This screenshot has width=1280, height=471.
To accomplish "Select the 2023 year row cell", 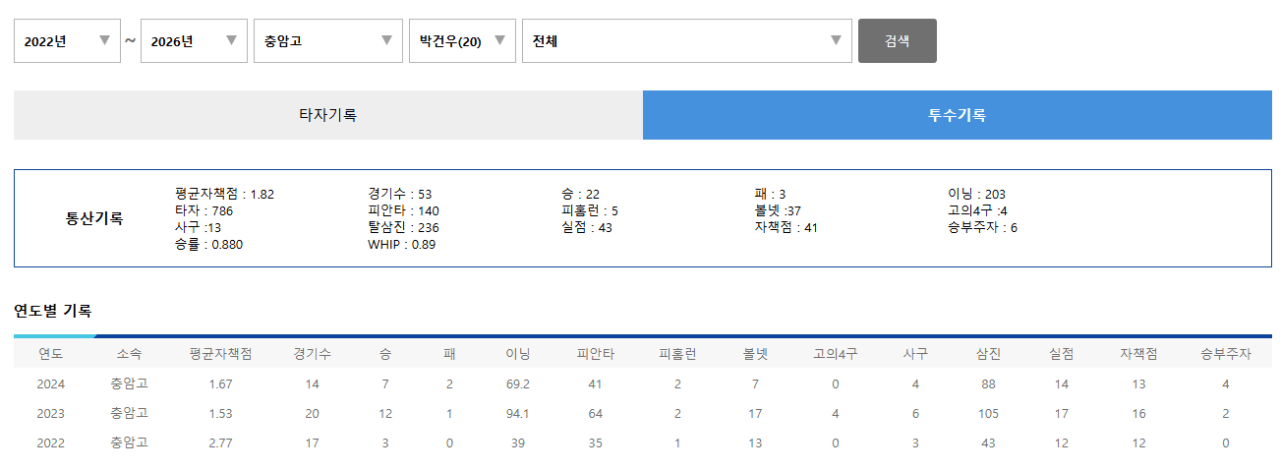I will [51, 412].
